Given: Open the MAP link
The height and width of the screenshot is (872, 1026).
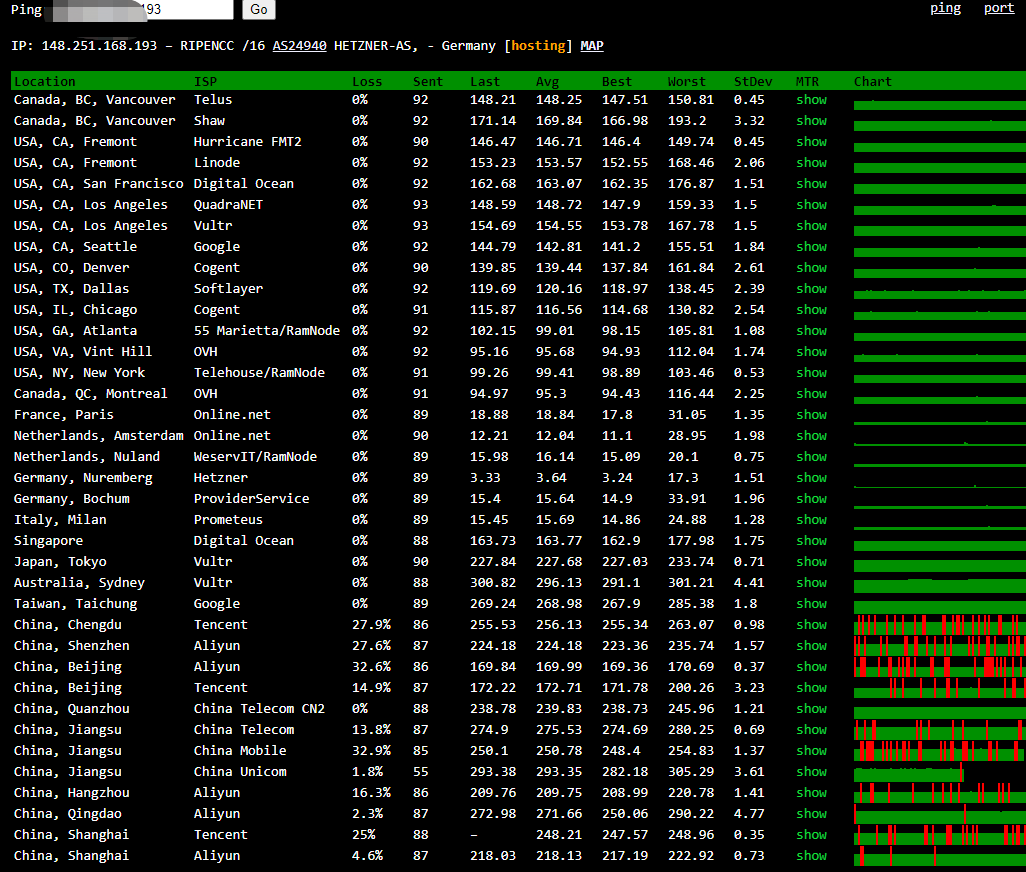Looking at the screenshot, I should tap(592, 46).
